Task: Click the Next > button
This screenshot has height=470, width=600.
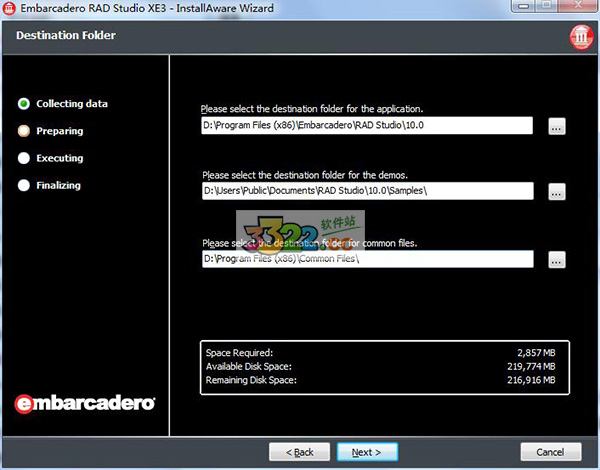Action: [367, 452]
